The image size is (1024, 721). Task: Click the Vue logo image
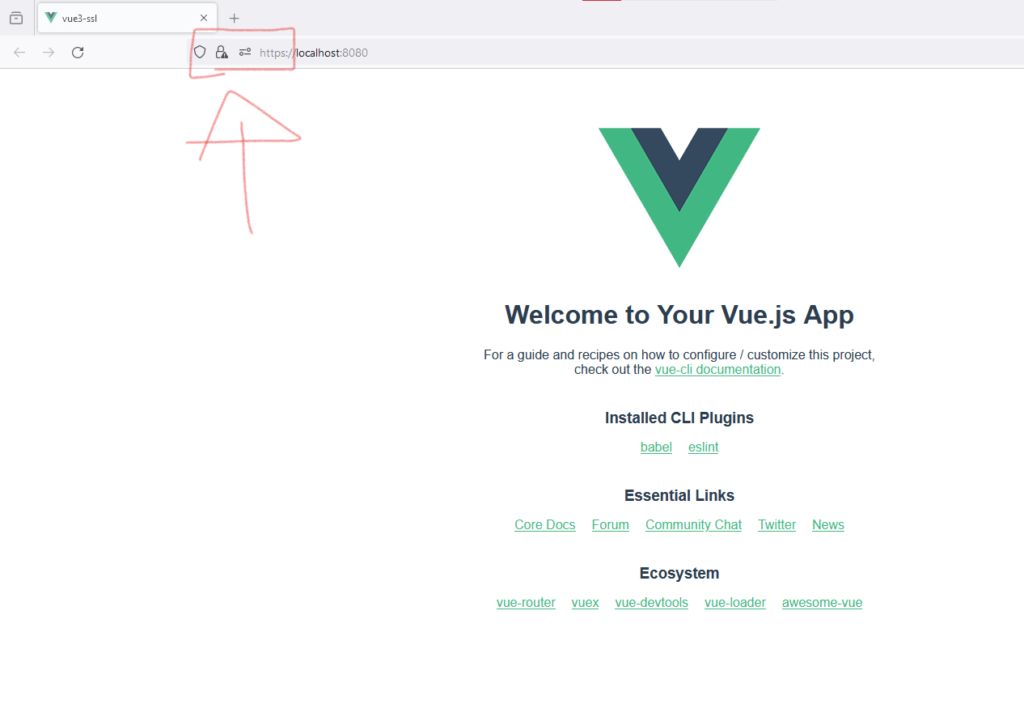pos(679,197)
